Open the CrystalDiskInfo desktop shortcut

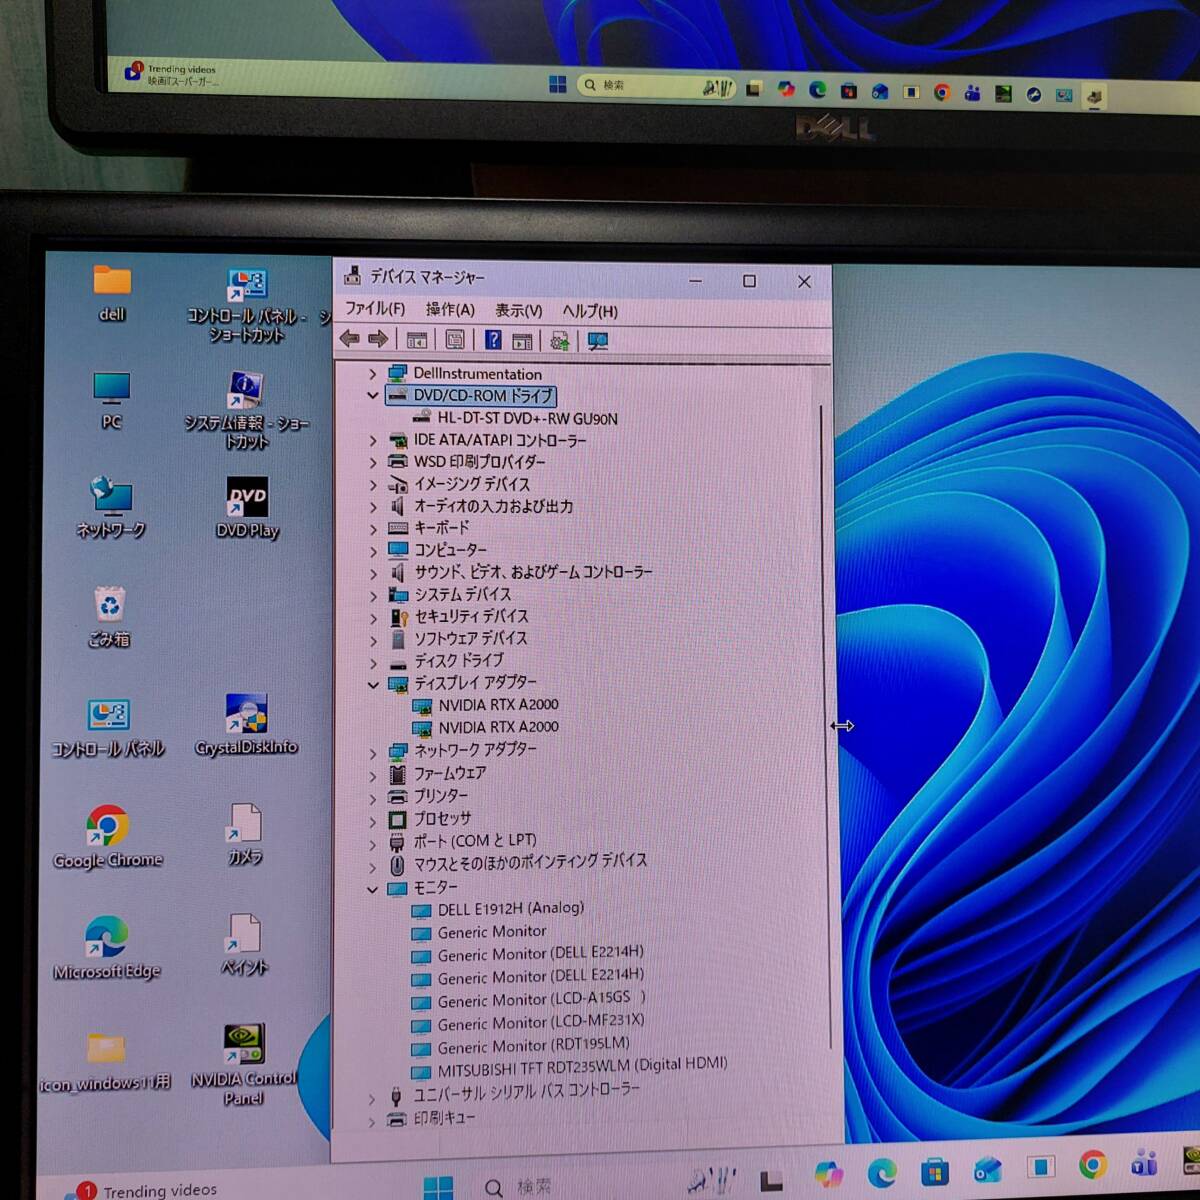246,726
